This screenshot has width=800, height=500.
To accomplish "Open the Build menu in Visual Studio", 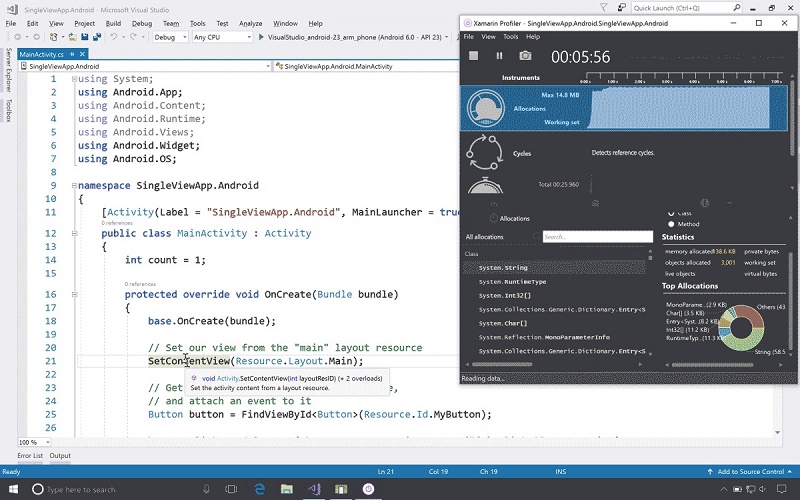I will coord(113,23).
